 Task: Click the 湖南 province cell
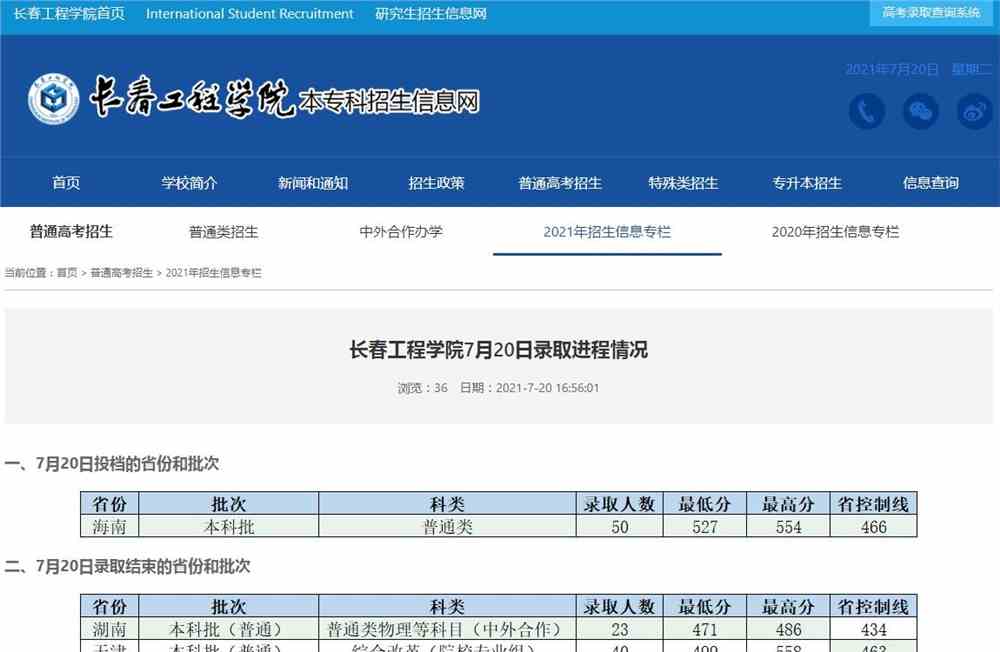(110, 630)
